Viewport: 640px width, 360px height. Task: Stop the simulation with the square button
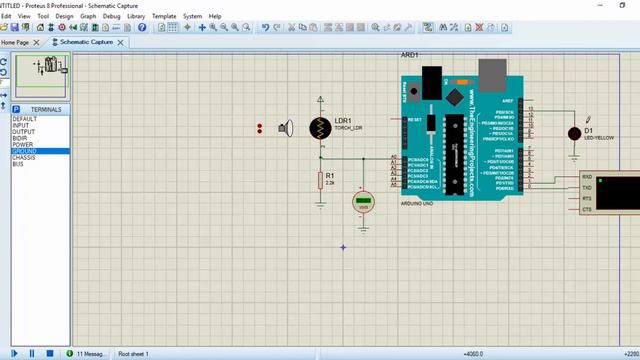click(x=50, y=353)
